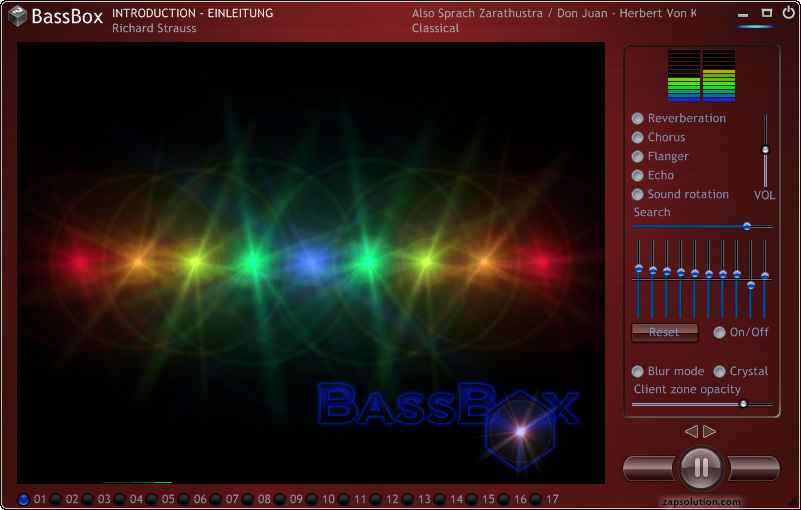Screen dimensions: 801x510
Task: Click the wide button right of pause
Action: (x=754, y=468)
